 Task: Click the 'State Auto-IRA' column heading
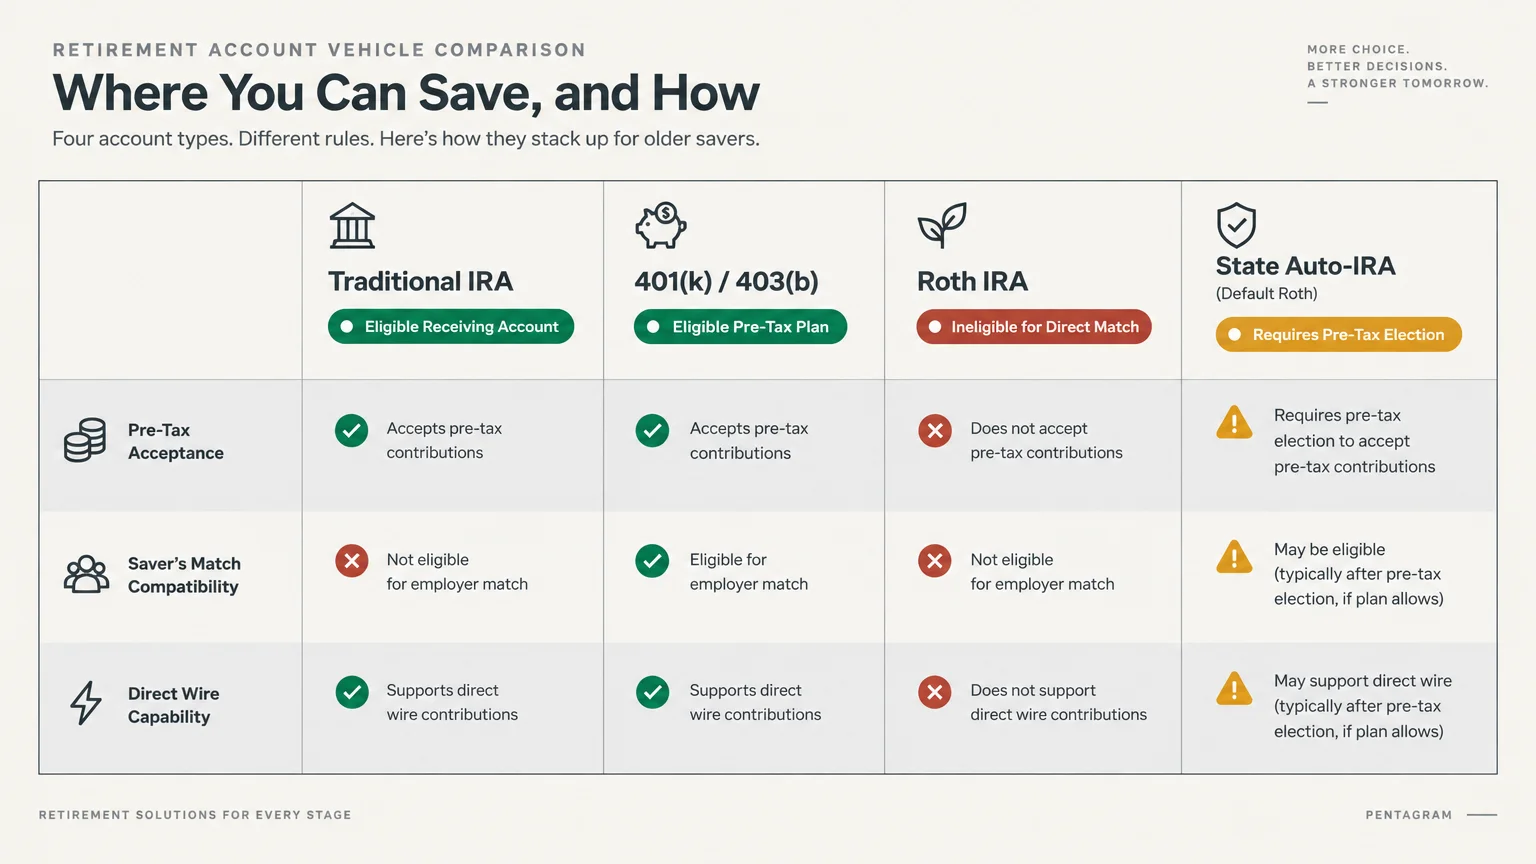point(1306,266)
